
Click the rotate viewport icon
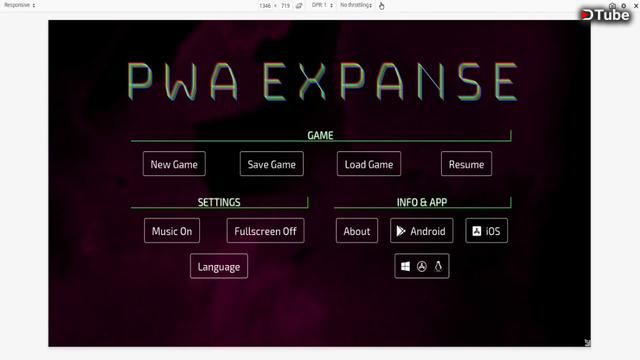(299, 6)
